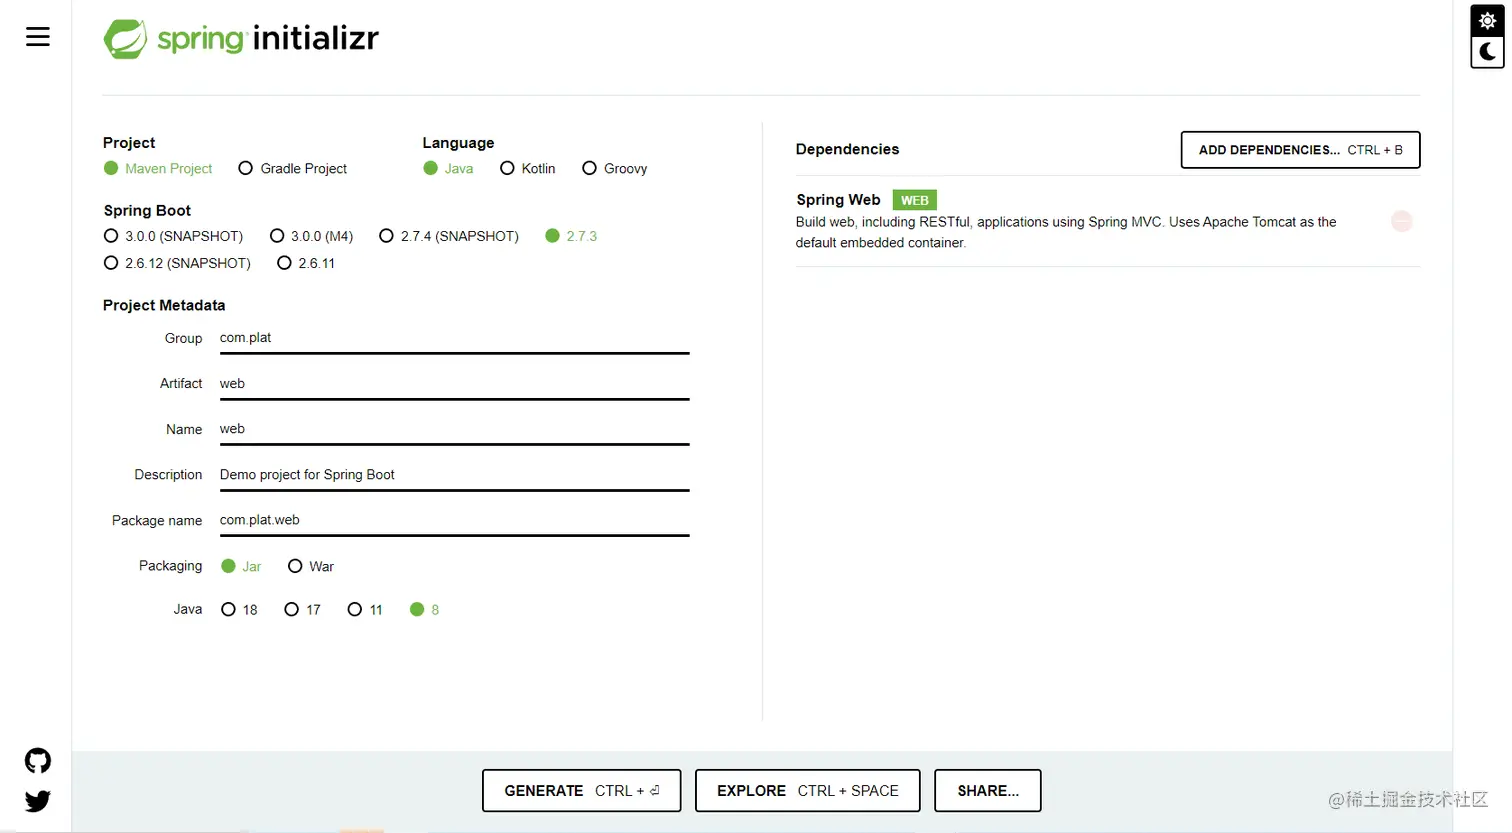This screenshot has height=833, width=1512.
Task: Pick Java version 8
Action: point(425,609)
